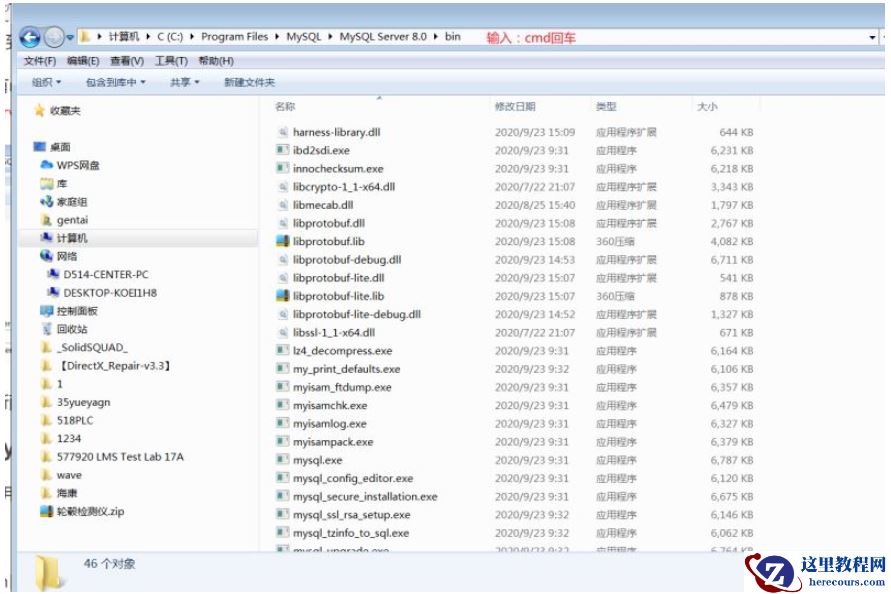Screen dimensions: 891x594
Task: Click Program Files breadcrumb segment
Action: coord(234,37)
